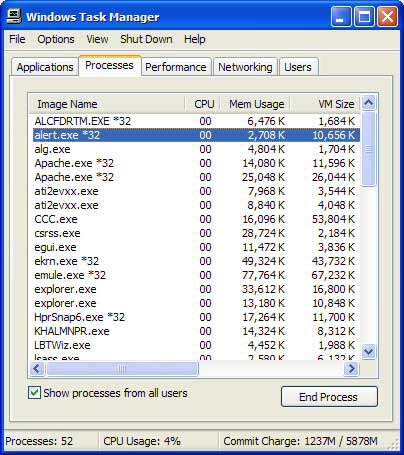Select Apache.exe *32 using 14,080 K

click(x=196, y=163)
